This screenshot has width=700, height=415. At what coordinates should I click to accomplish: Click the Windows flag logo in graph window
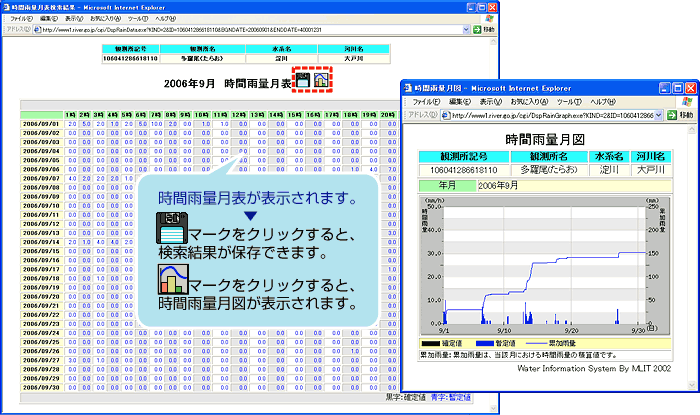coord(688,101)
